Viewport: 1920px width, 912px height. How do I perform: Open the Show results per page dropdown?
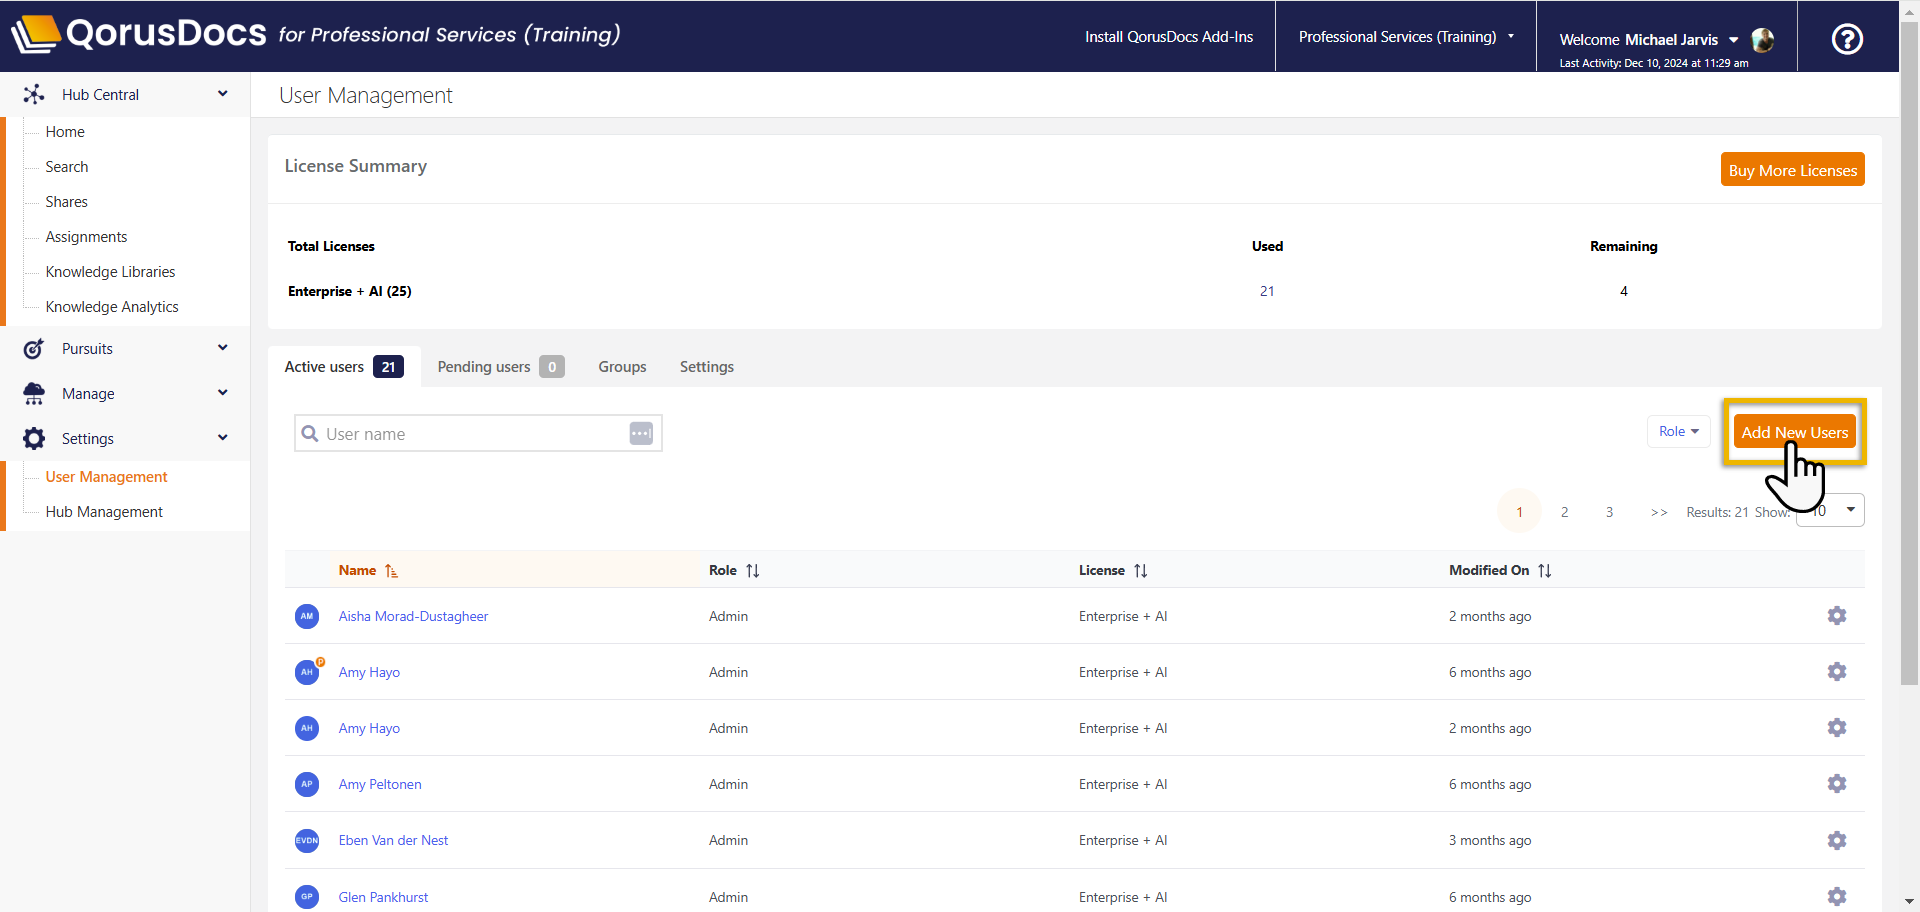[1830, 510]
